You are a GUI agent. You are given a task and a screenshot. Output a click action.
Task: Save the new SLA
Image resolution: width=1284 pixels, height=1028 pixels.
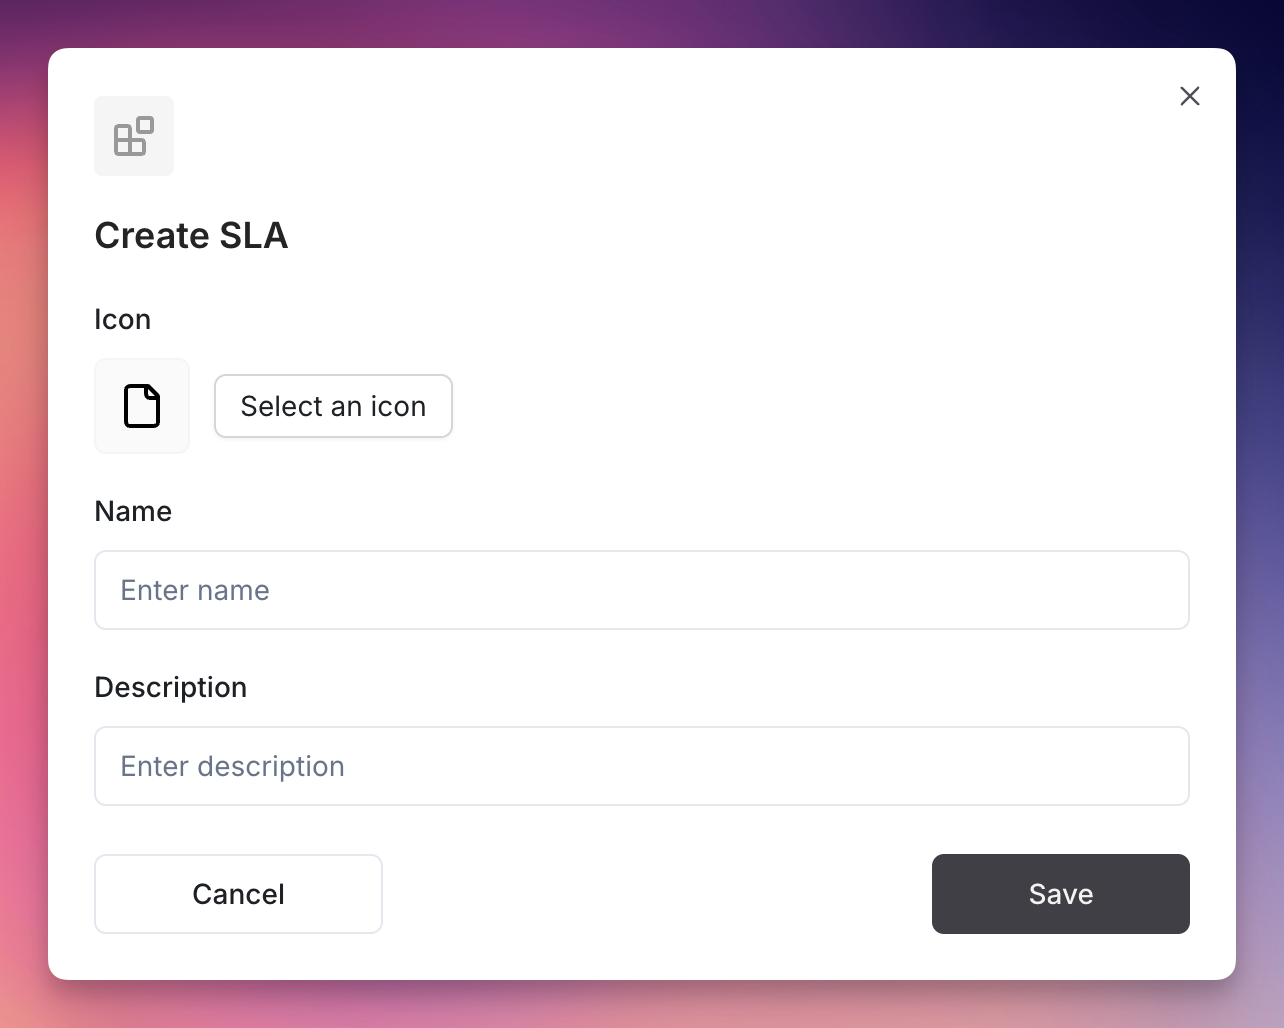(1061, 894)
